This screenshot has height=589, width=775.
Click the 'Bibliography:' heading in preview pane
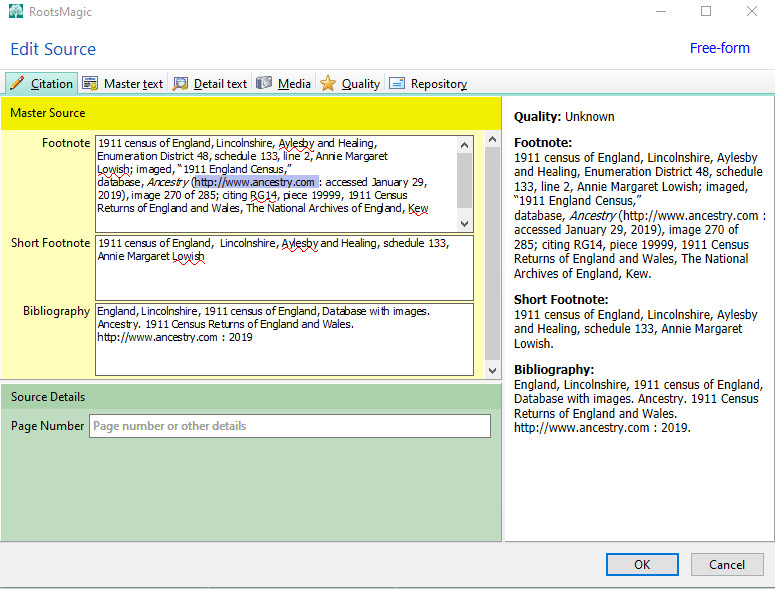554,370
